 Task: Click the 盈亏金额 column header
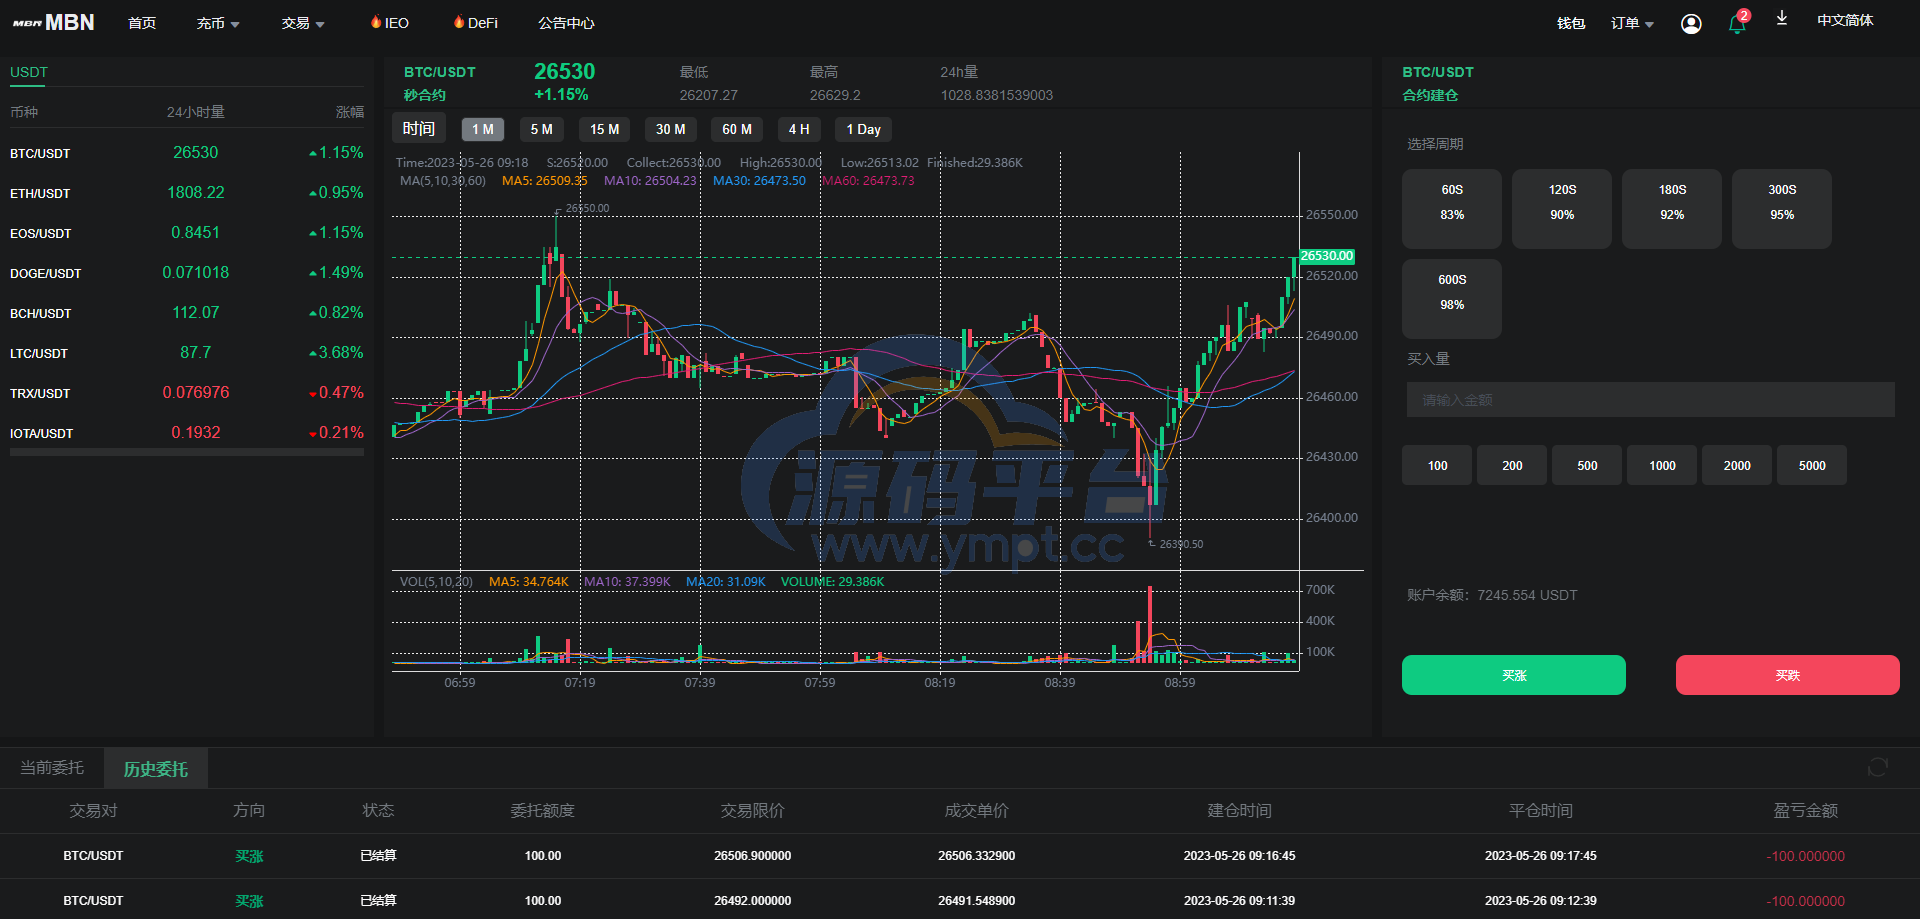[x=1806, y=811]
